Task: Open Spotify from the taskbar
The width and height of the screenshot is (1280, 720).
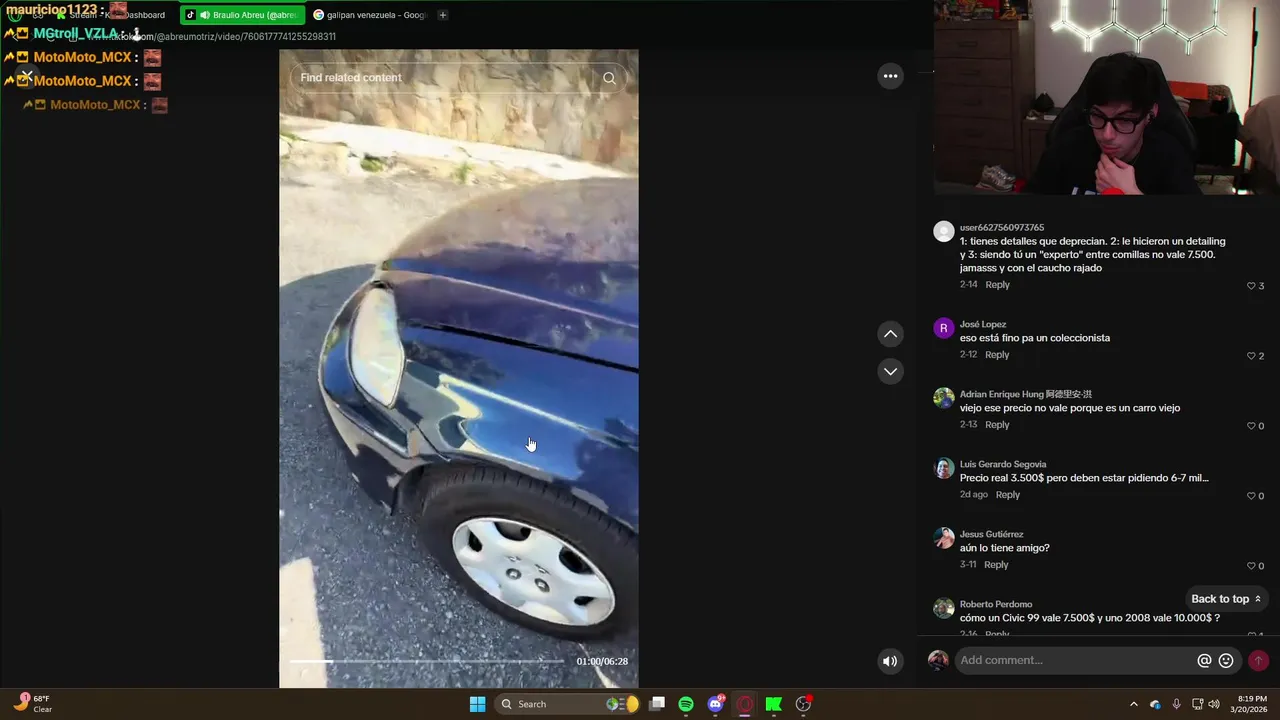Action: [x=686, y=704]
